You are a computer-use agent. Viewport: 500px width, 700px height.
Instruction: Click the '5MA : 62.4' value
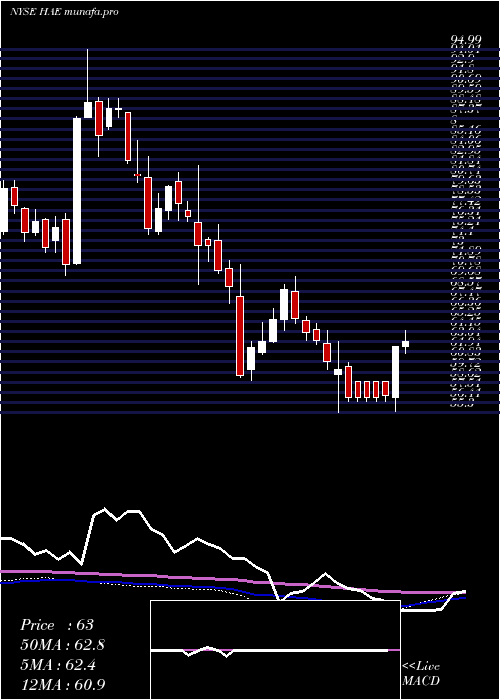tap(59, 665)
